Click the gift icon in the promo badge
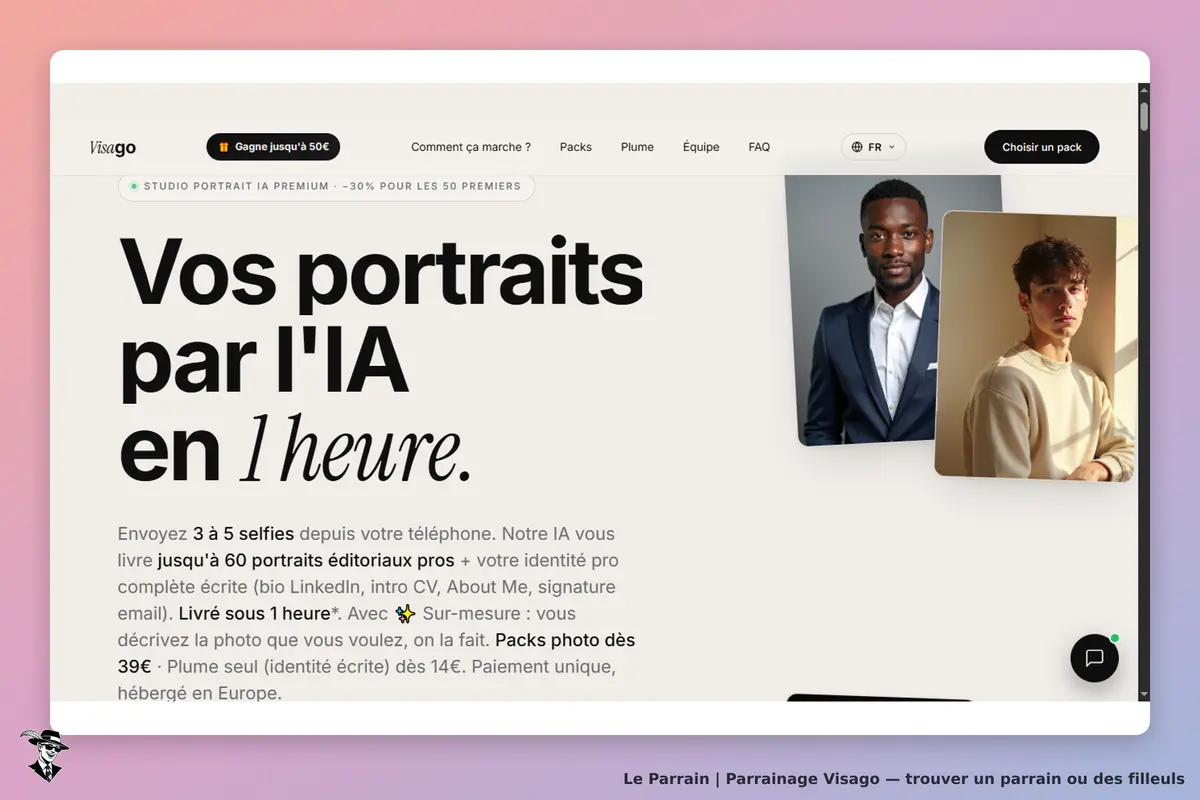 pyautogui.click(x=224, y=147)
